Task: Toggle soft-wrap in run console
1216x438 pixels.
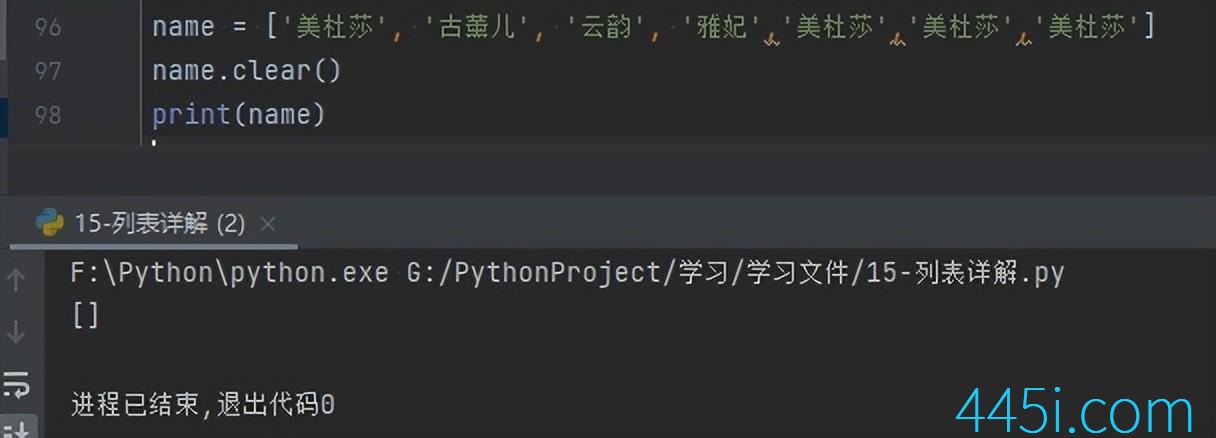Action: click(x=16, y=383)
